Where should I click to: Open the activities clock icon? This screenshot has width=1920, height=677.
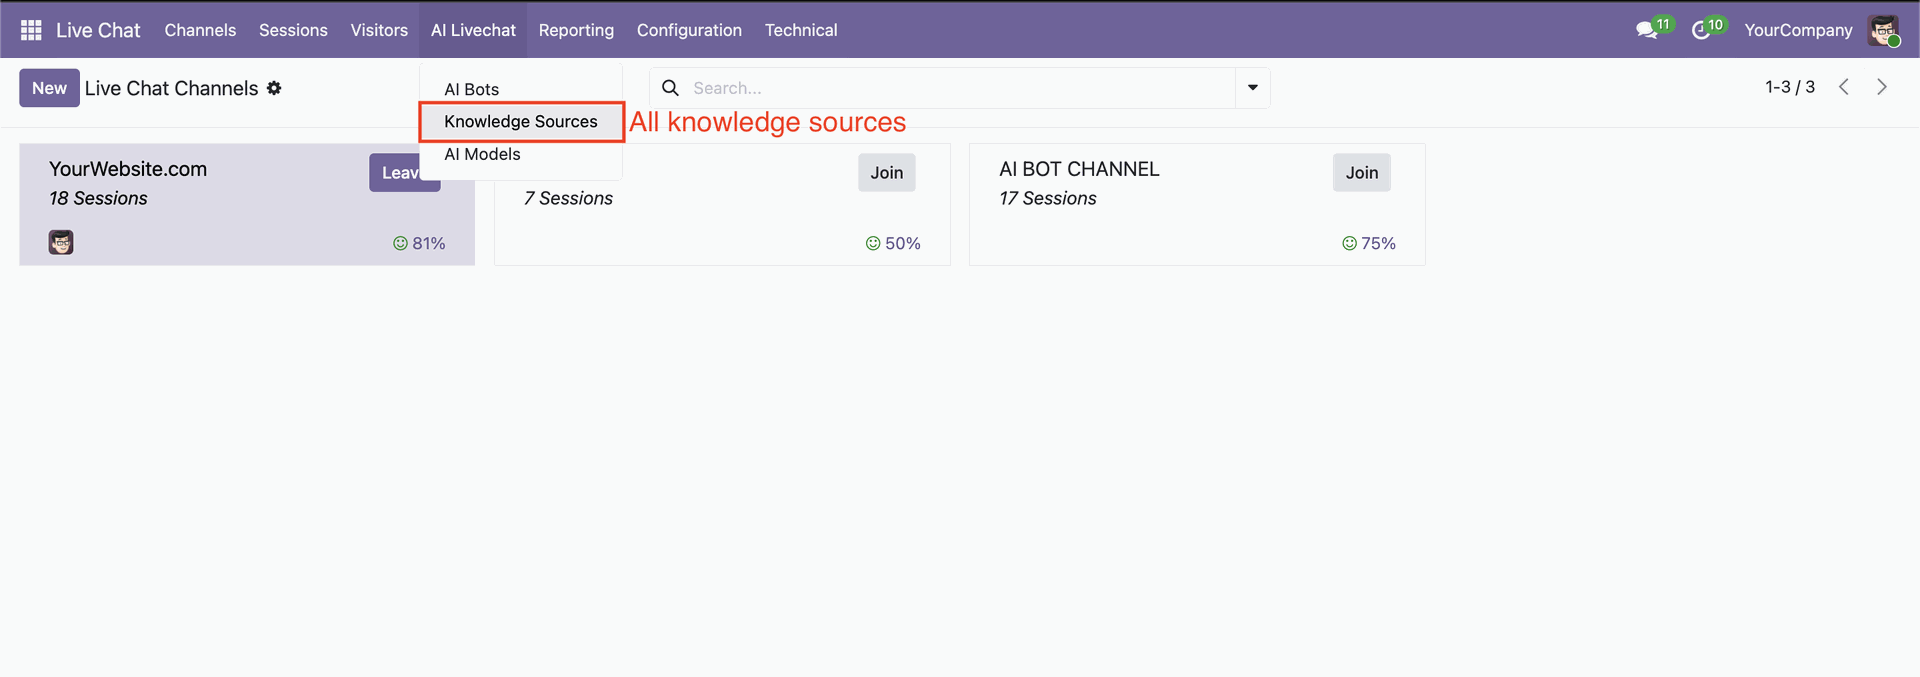[1701, 30]
